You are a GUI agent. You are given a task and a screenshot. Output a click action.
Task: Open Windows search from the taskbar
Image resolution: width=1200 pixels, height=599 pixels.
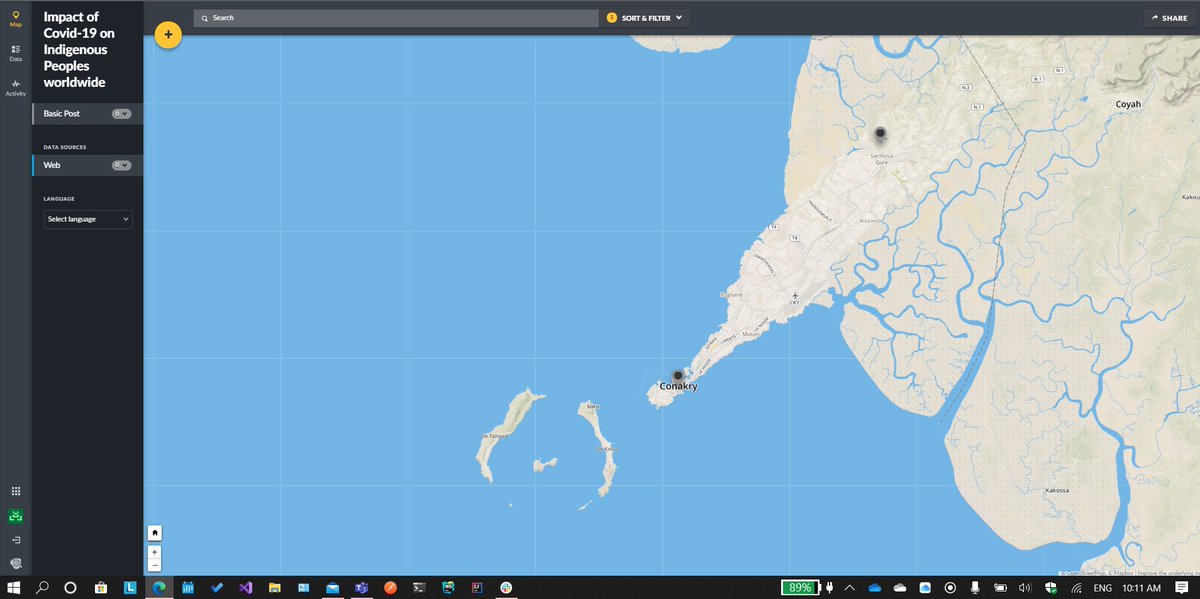coord(43,588)
